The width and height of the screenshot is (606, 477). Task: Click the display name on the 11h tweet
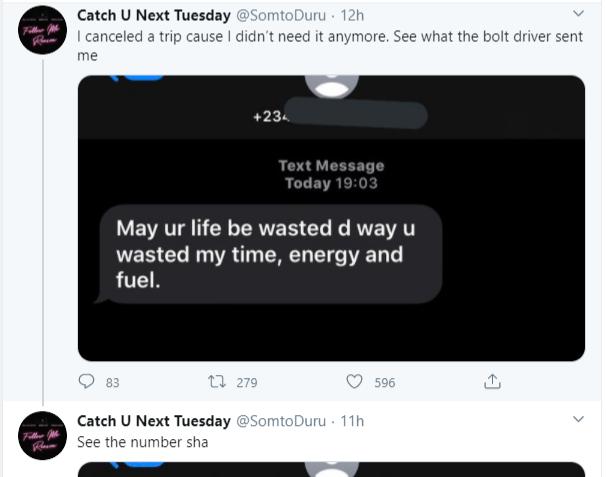(x=153, y=421)
